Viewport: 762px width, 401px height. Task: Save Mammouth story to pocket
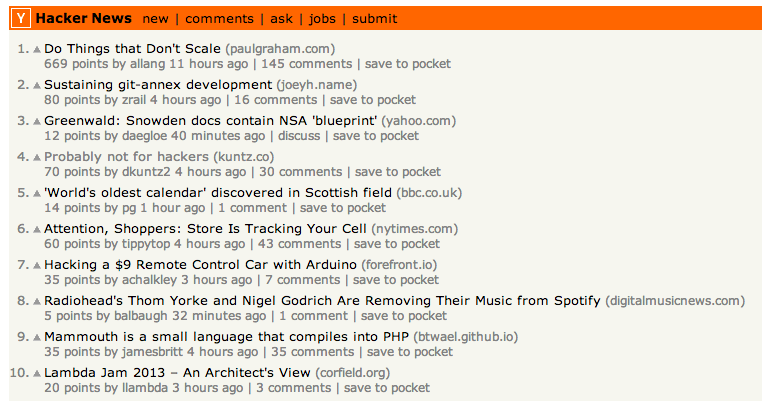point(410,352)
